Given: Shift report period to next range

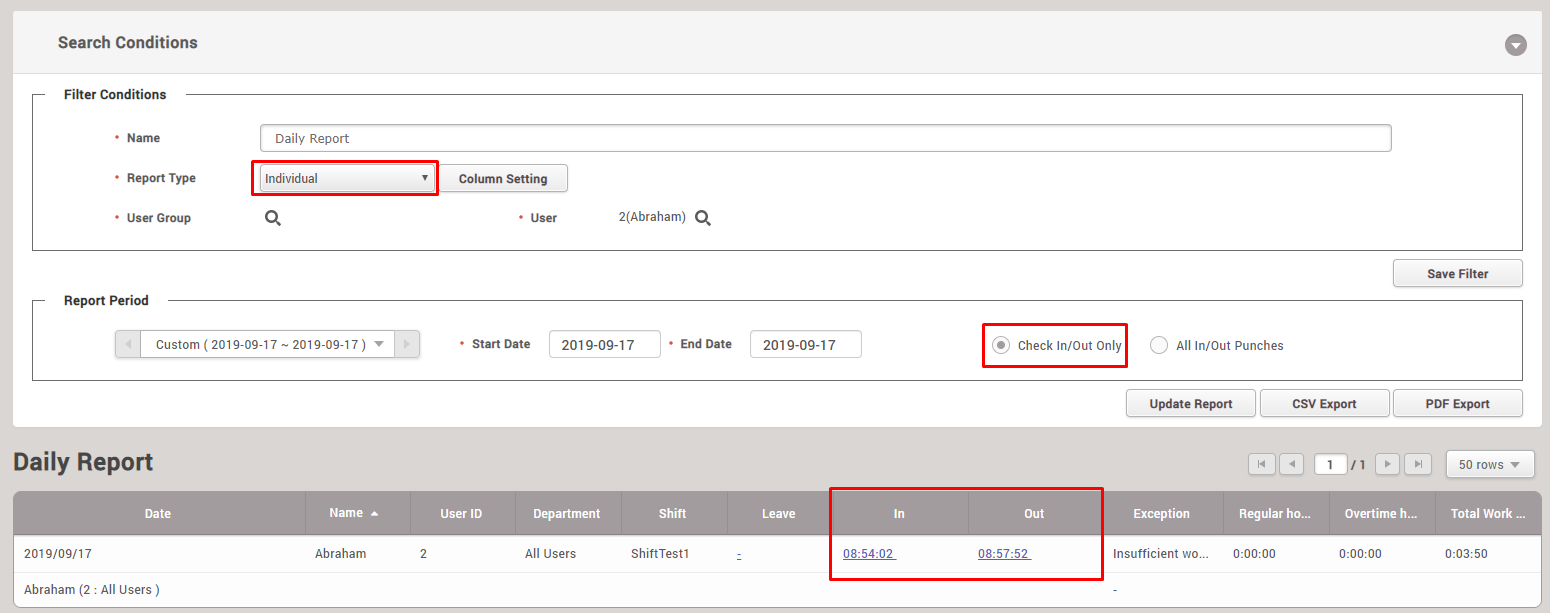Looking at the screenshot, I should point(406,344).
